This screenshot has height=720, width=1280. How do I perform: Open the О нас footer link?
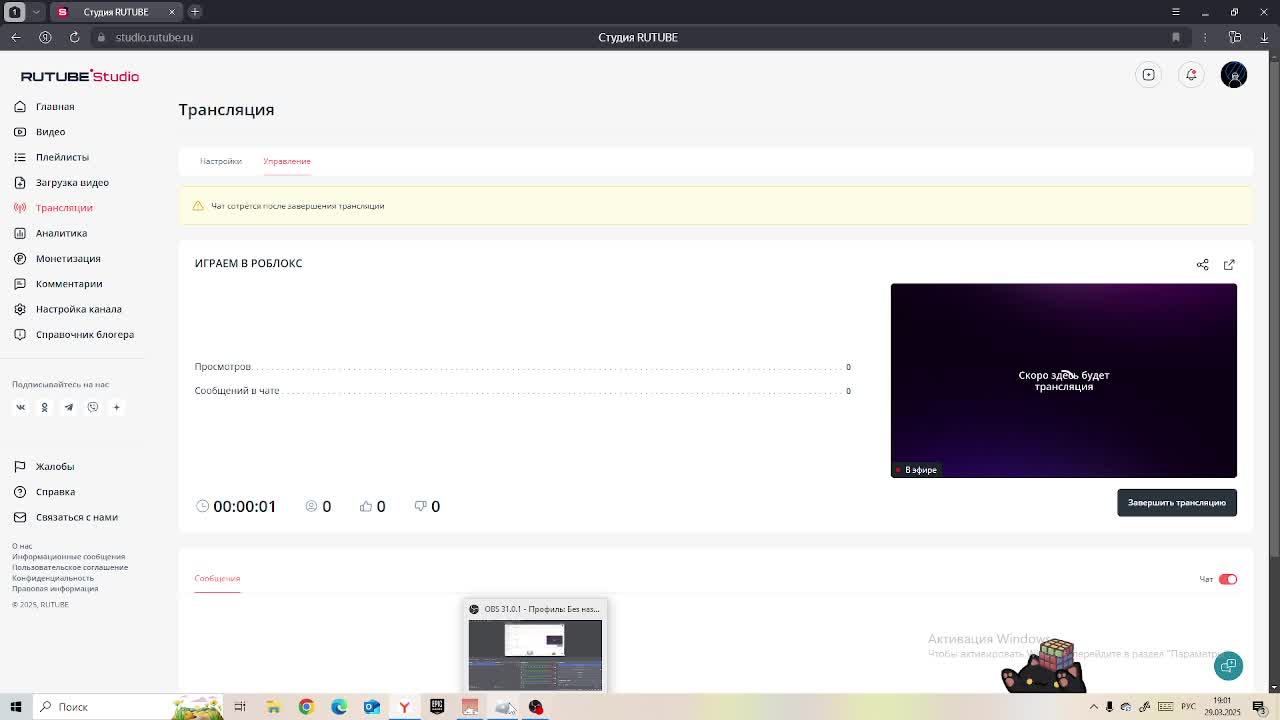[x=22, y=546]
